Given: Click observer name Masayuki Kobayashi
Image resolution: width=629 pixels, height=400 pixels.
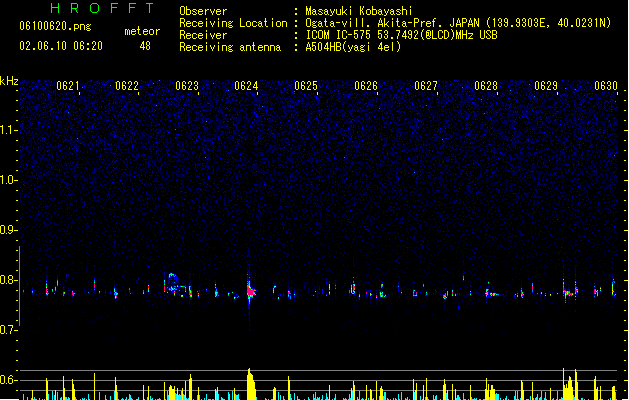Looking at the screenshot, I should [359, 11].
